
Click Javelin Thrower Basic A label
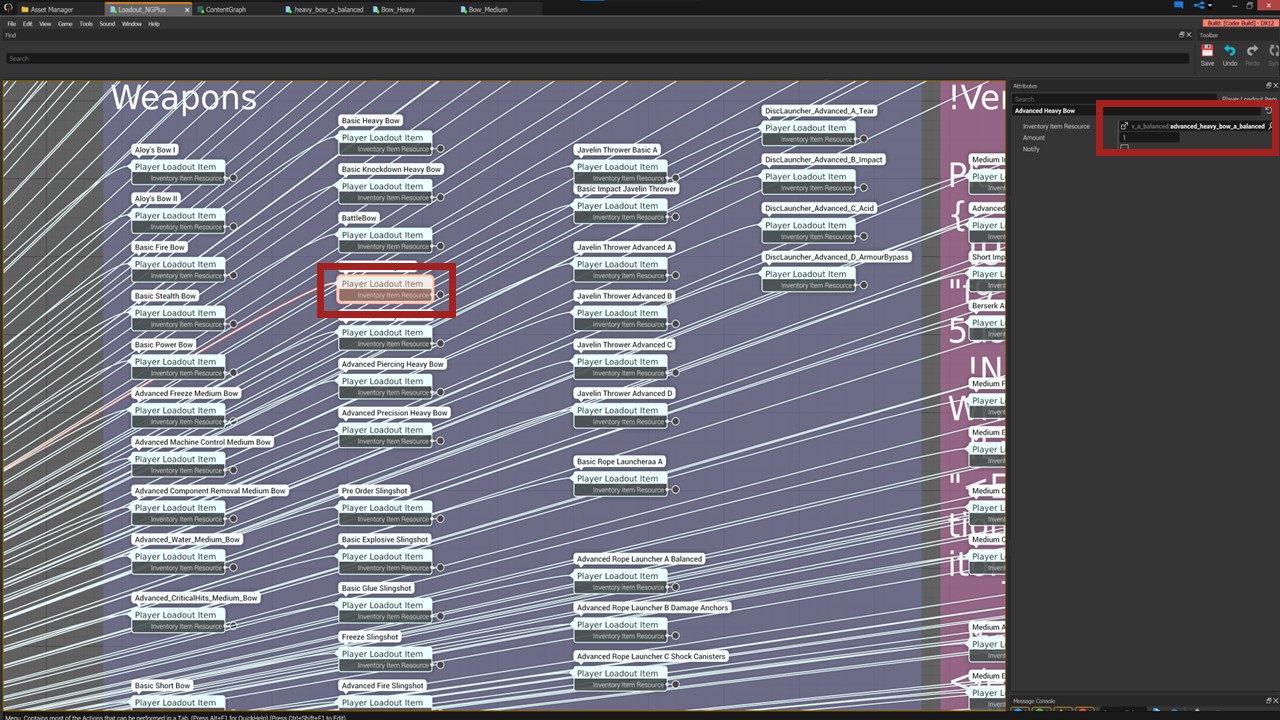pyautogui.click(x=617, y=150)
